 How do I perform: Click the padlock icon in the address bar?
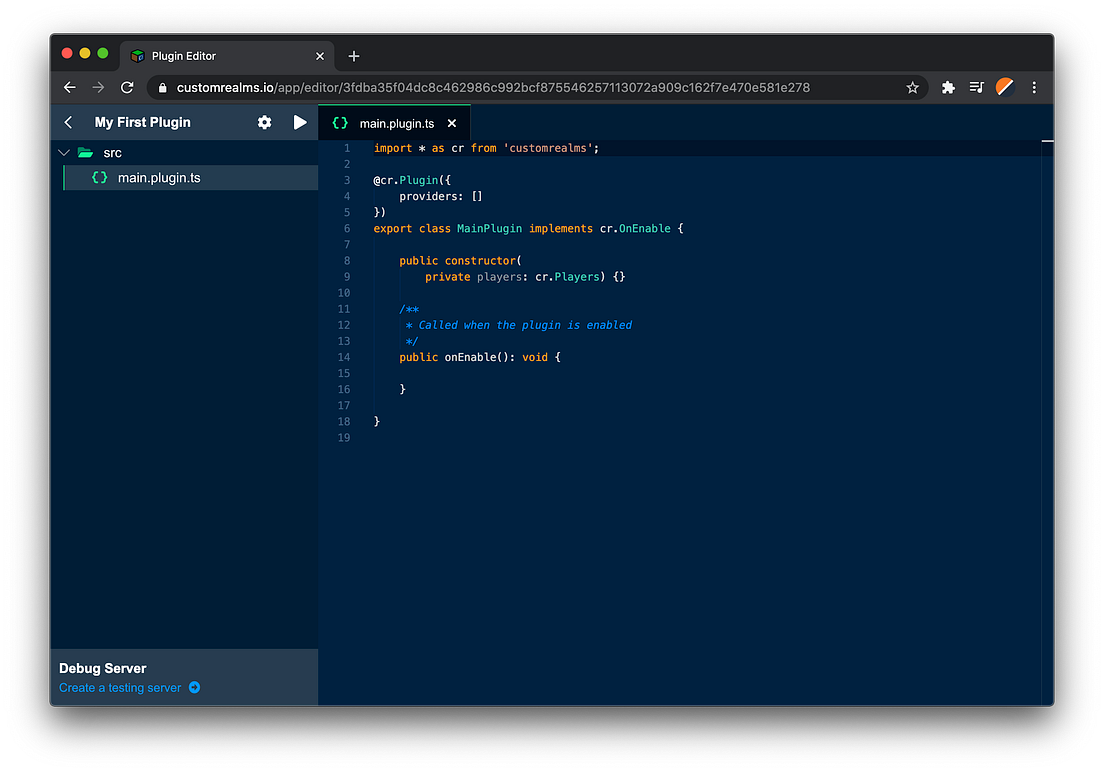pos(162,87)
